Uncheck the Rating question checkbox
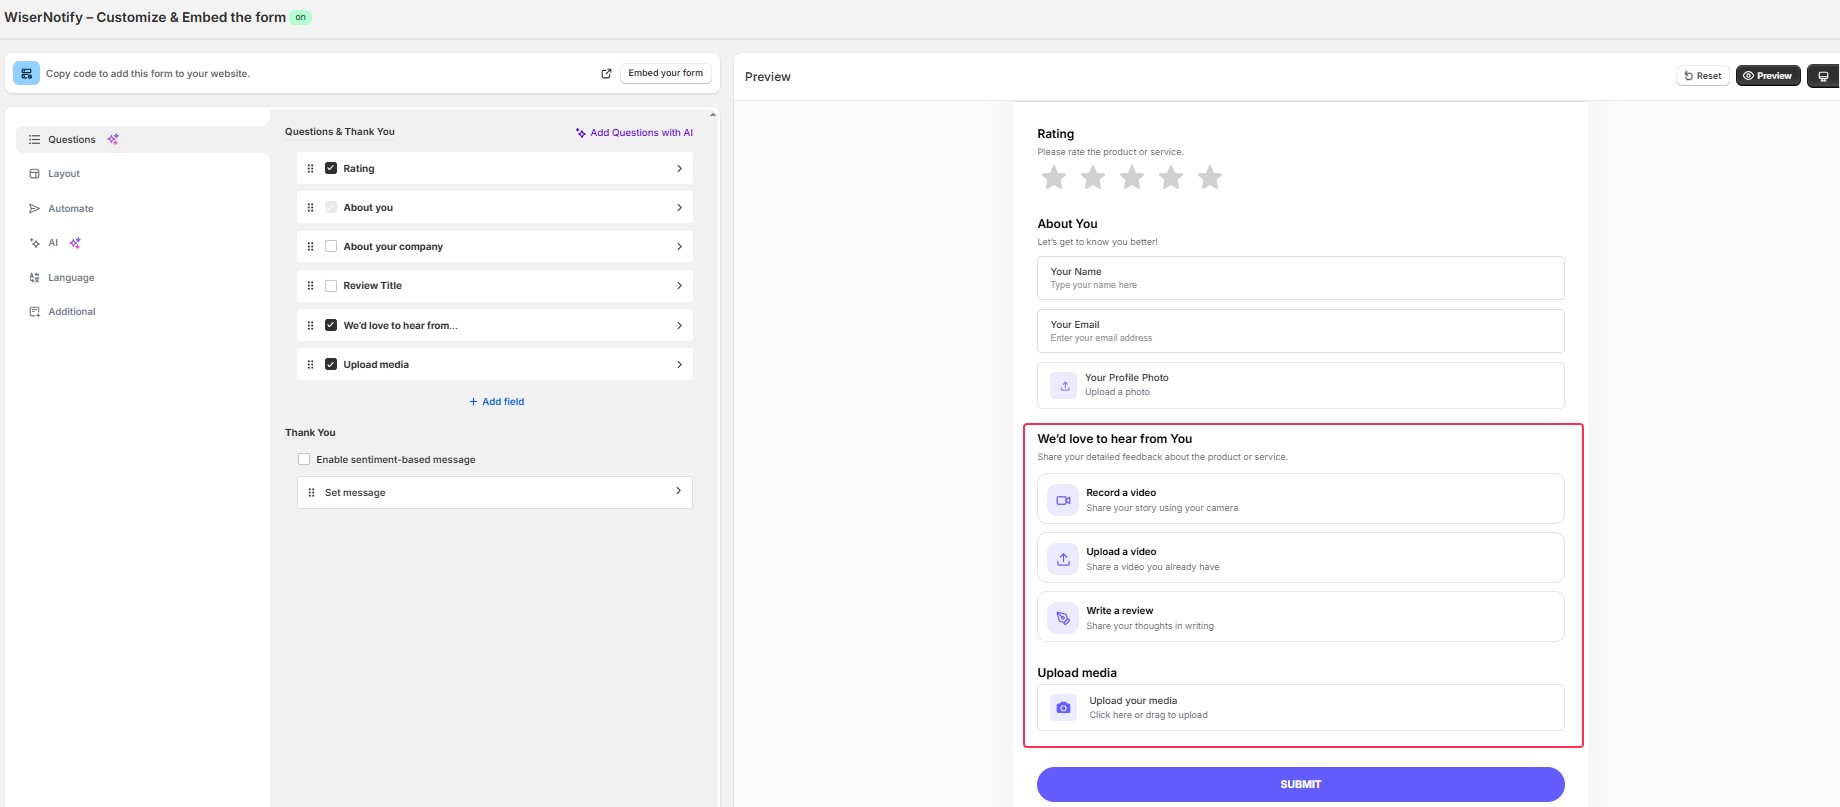 tap(331, 169)
